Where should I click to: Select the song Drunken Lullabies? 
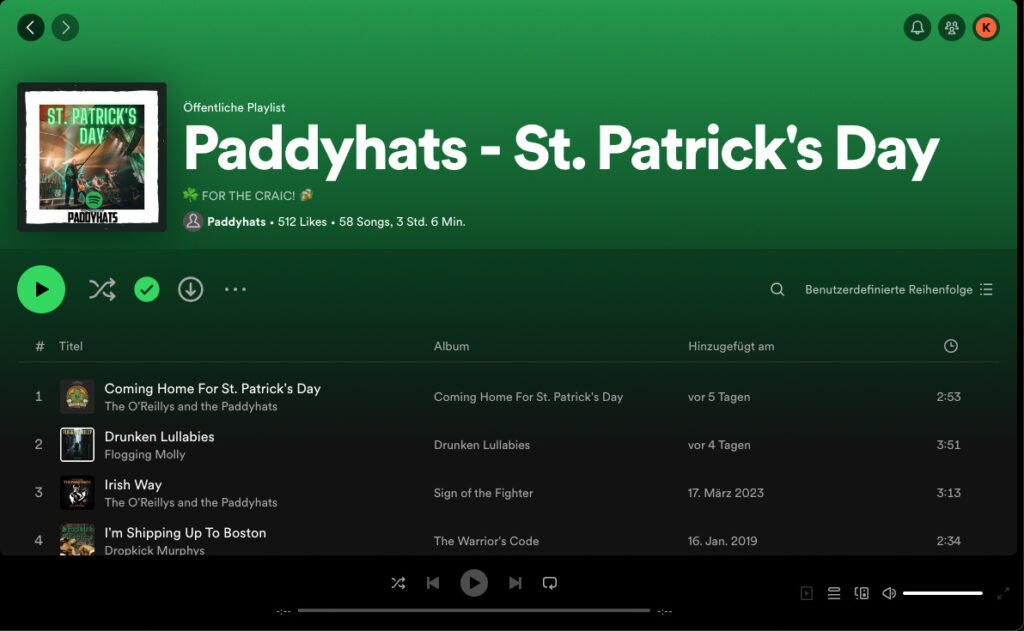pos(159,436)
